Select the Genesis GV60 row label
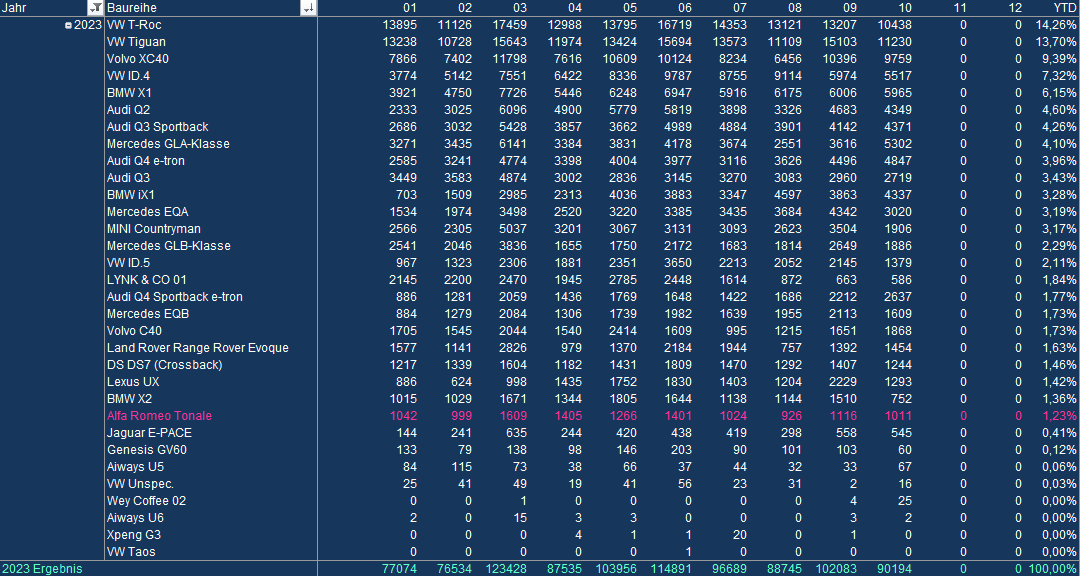Image resolution: width=1080 pixels, height=576 pixels. [147, 450]
